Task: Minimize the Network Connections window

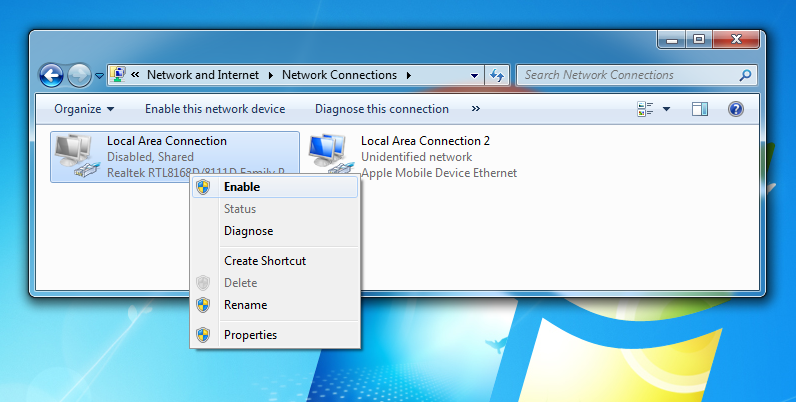Action: click(x=672, y=40)
